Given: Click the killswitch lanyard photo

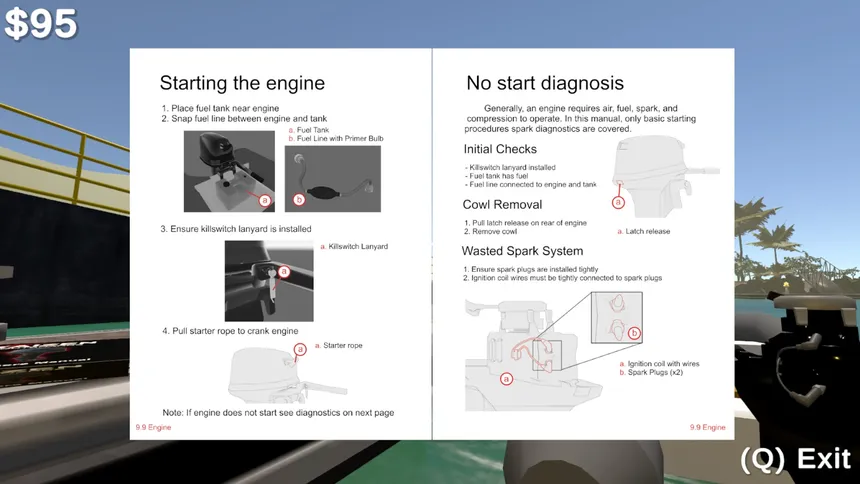Looking at the screenshot, I should tap(269, 281).
